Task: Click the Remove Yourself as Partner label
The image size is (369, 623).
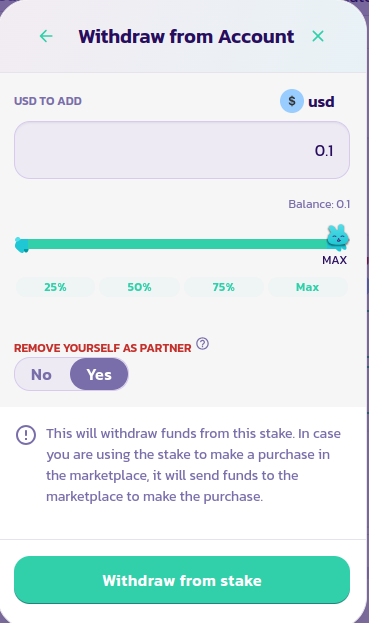Action: coord(102,348)
